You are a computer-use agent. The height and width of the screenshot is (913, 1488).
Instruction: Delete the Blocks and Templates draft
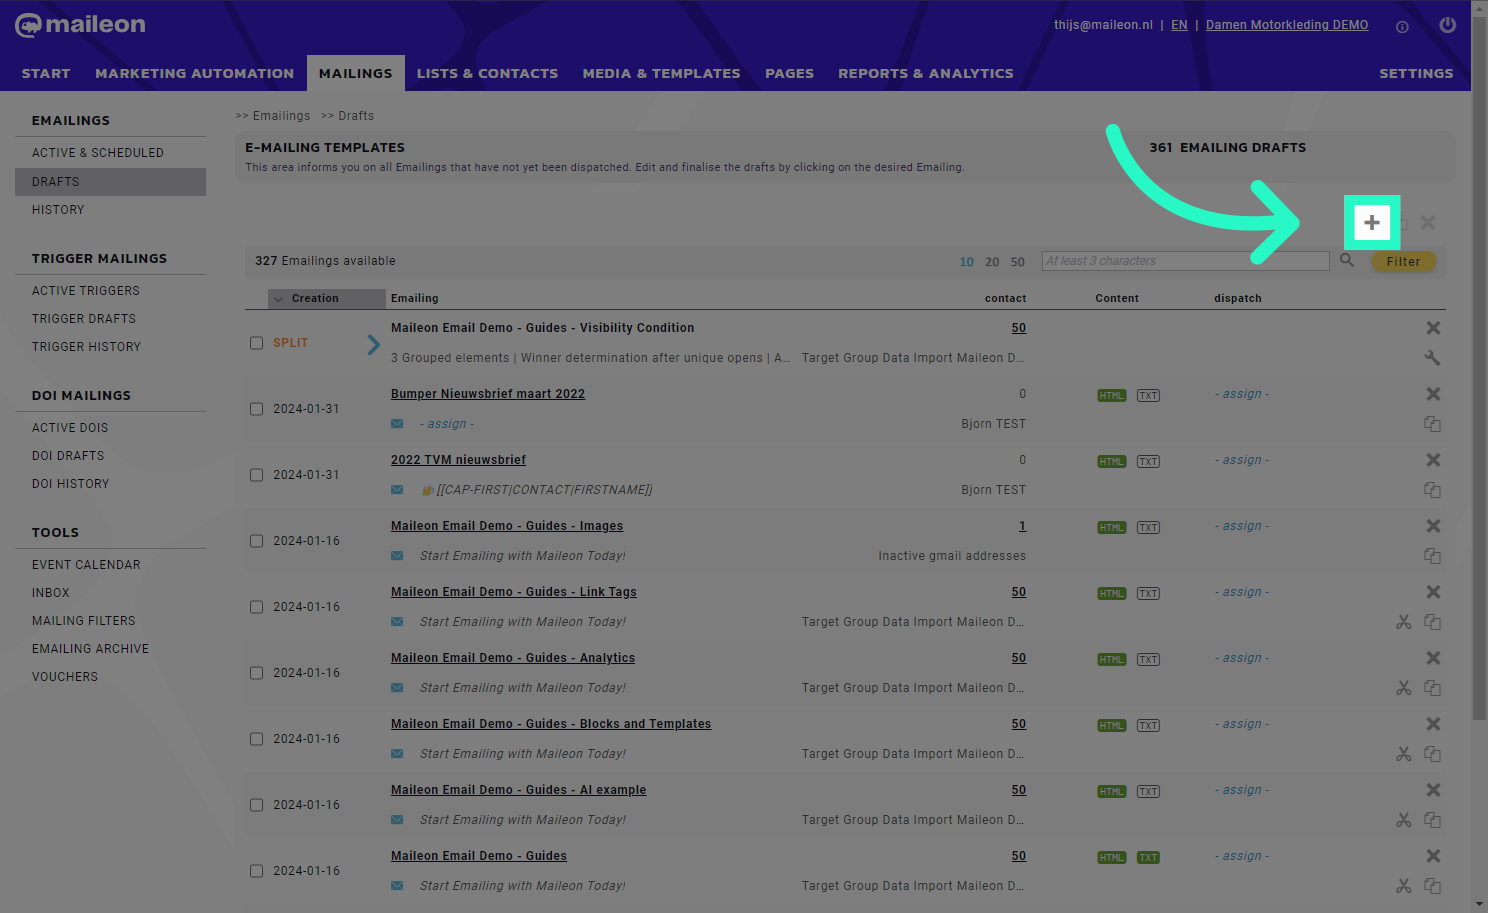point(1433,724)
